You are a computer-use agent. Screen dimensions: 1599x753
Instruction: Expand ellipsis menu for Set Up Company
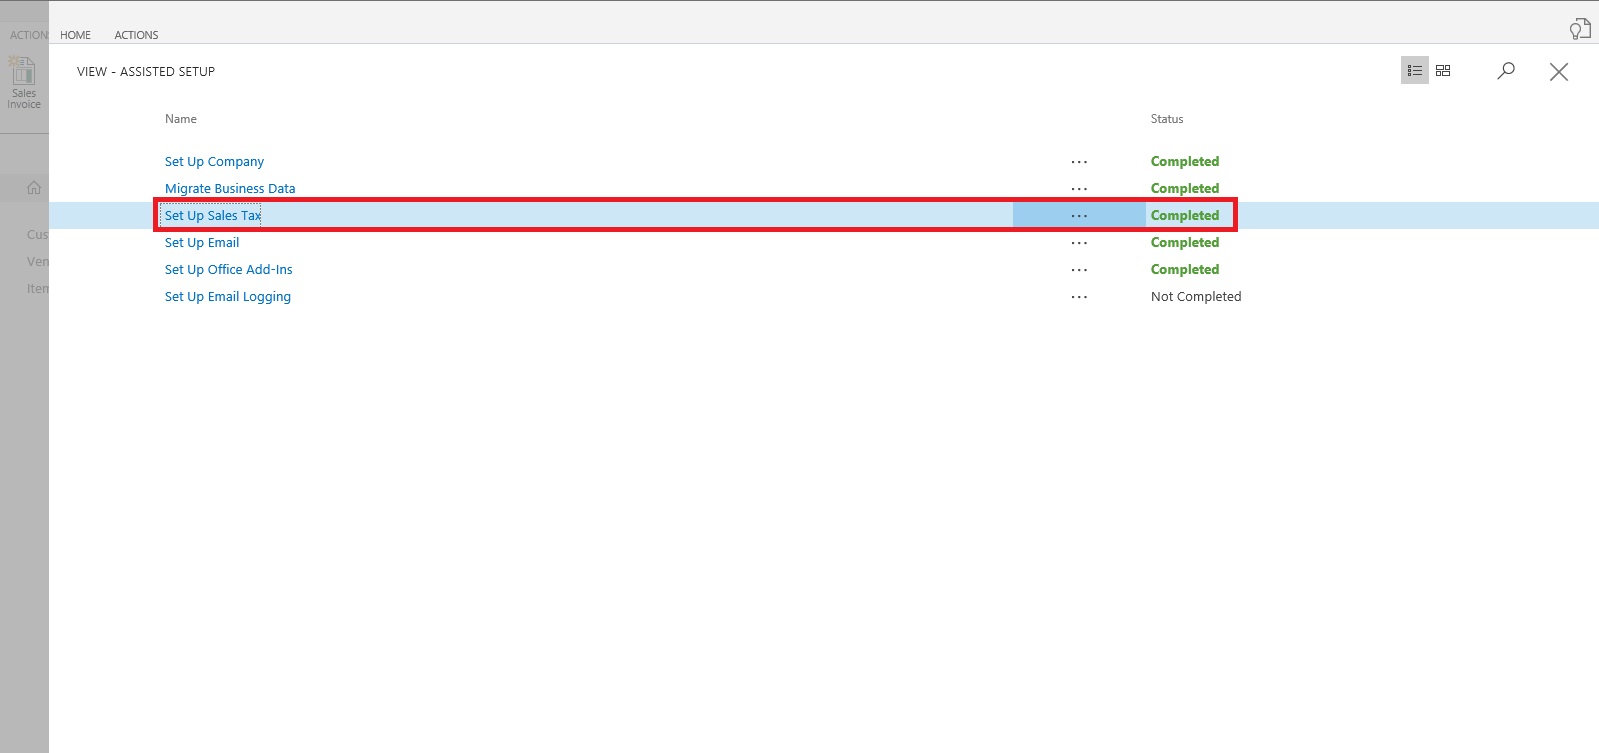[x=1079, y=162]
